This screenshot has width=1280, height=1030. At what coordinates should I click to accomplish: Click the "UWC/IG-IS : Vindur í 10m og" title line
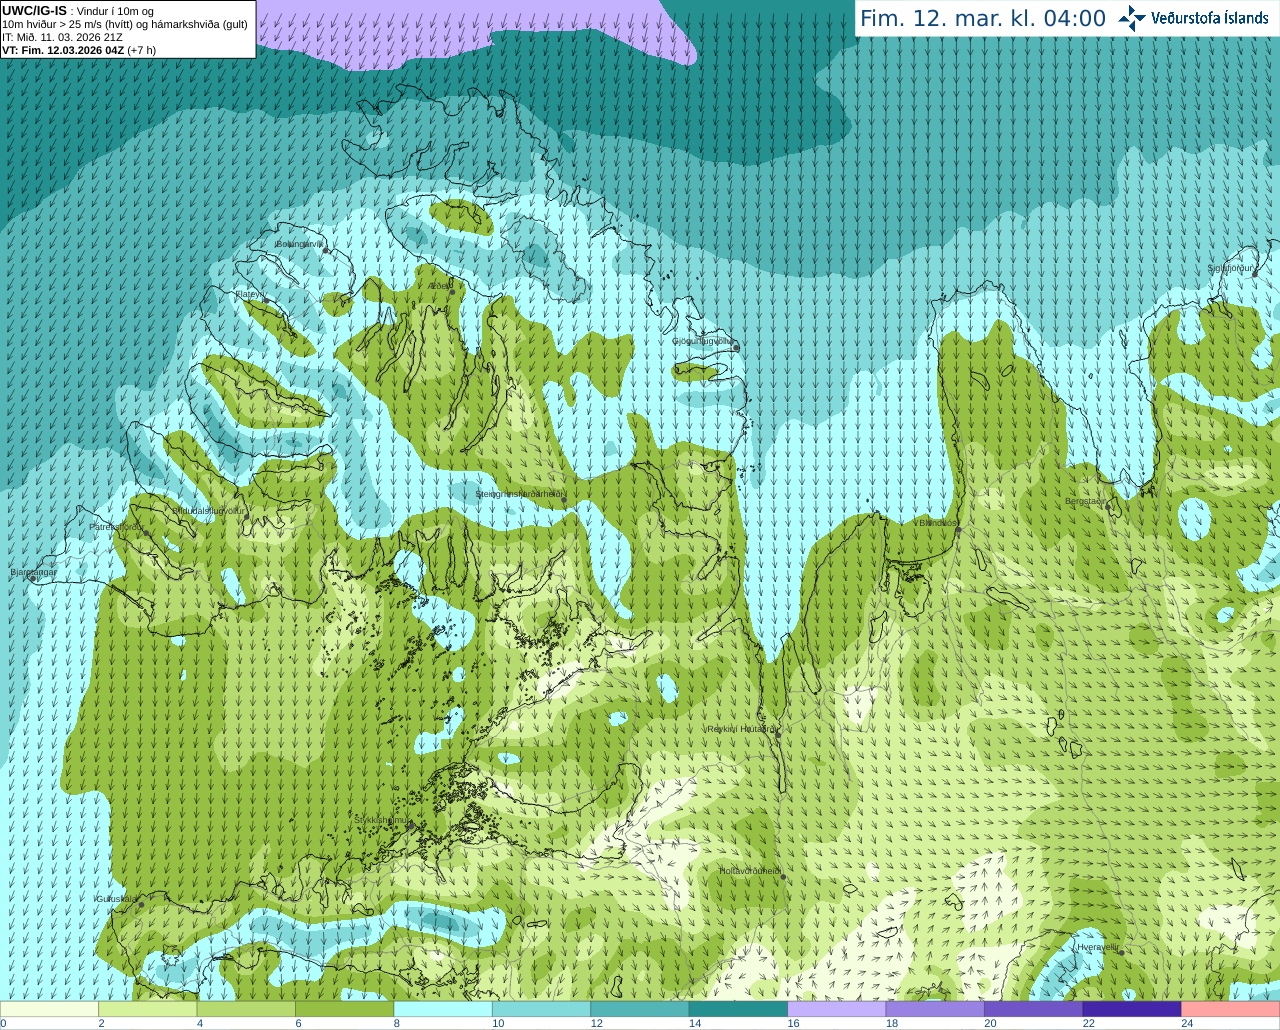[76, 11]
